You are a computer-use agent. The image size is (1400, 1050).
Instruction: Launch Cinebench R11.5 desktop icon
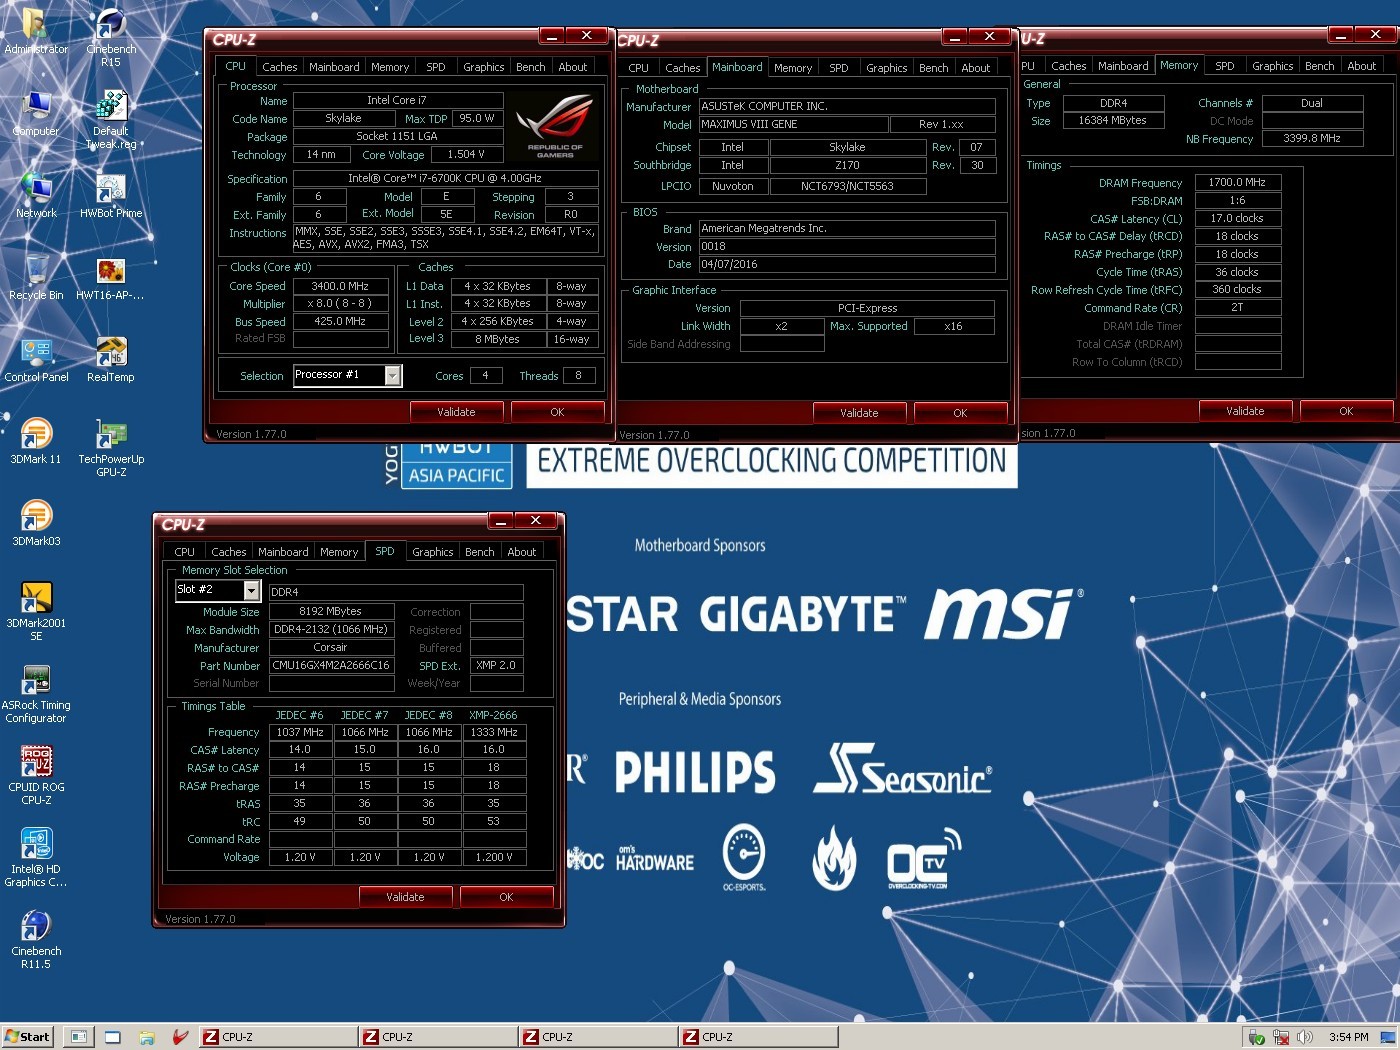36,939
